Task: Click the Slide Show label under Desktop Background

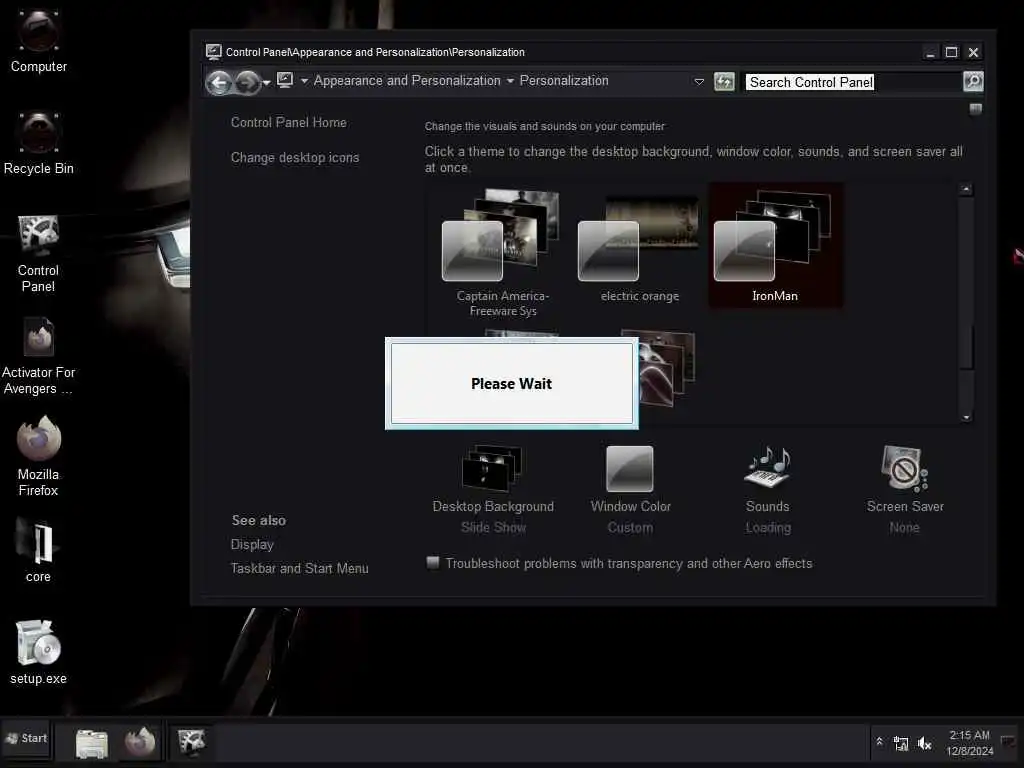Action: pyautogui.click(x=493, y=527)
